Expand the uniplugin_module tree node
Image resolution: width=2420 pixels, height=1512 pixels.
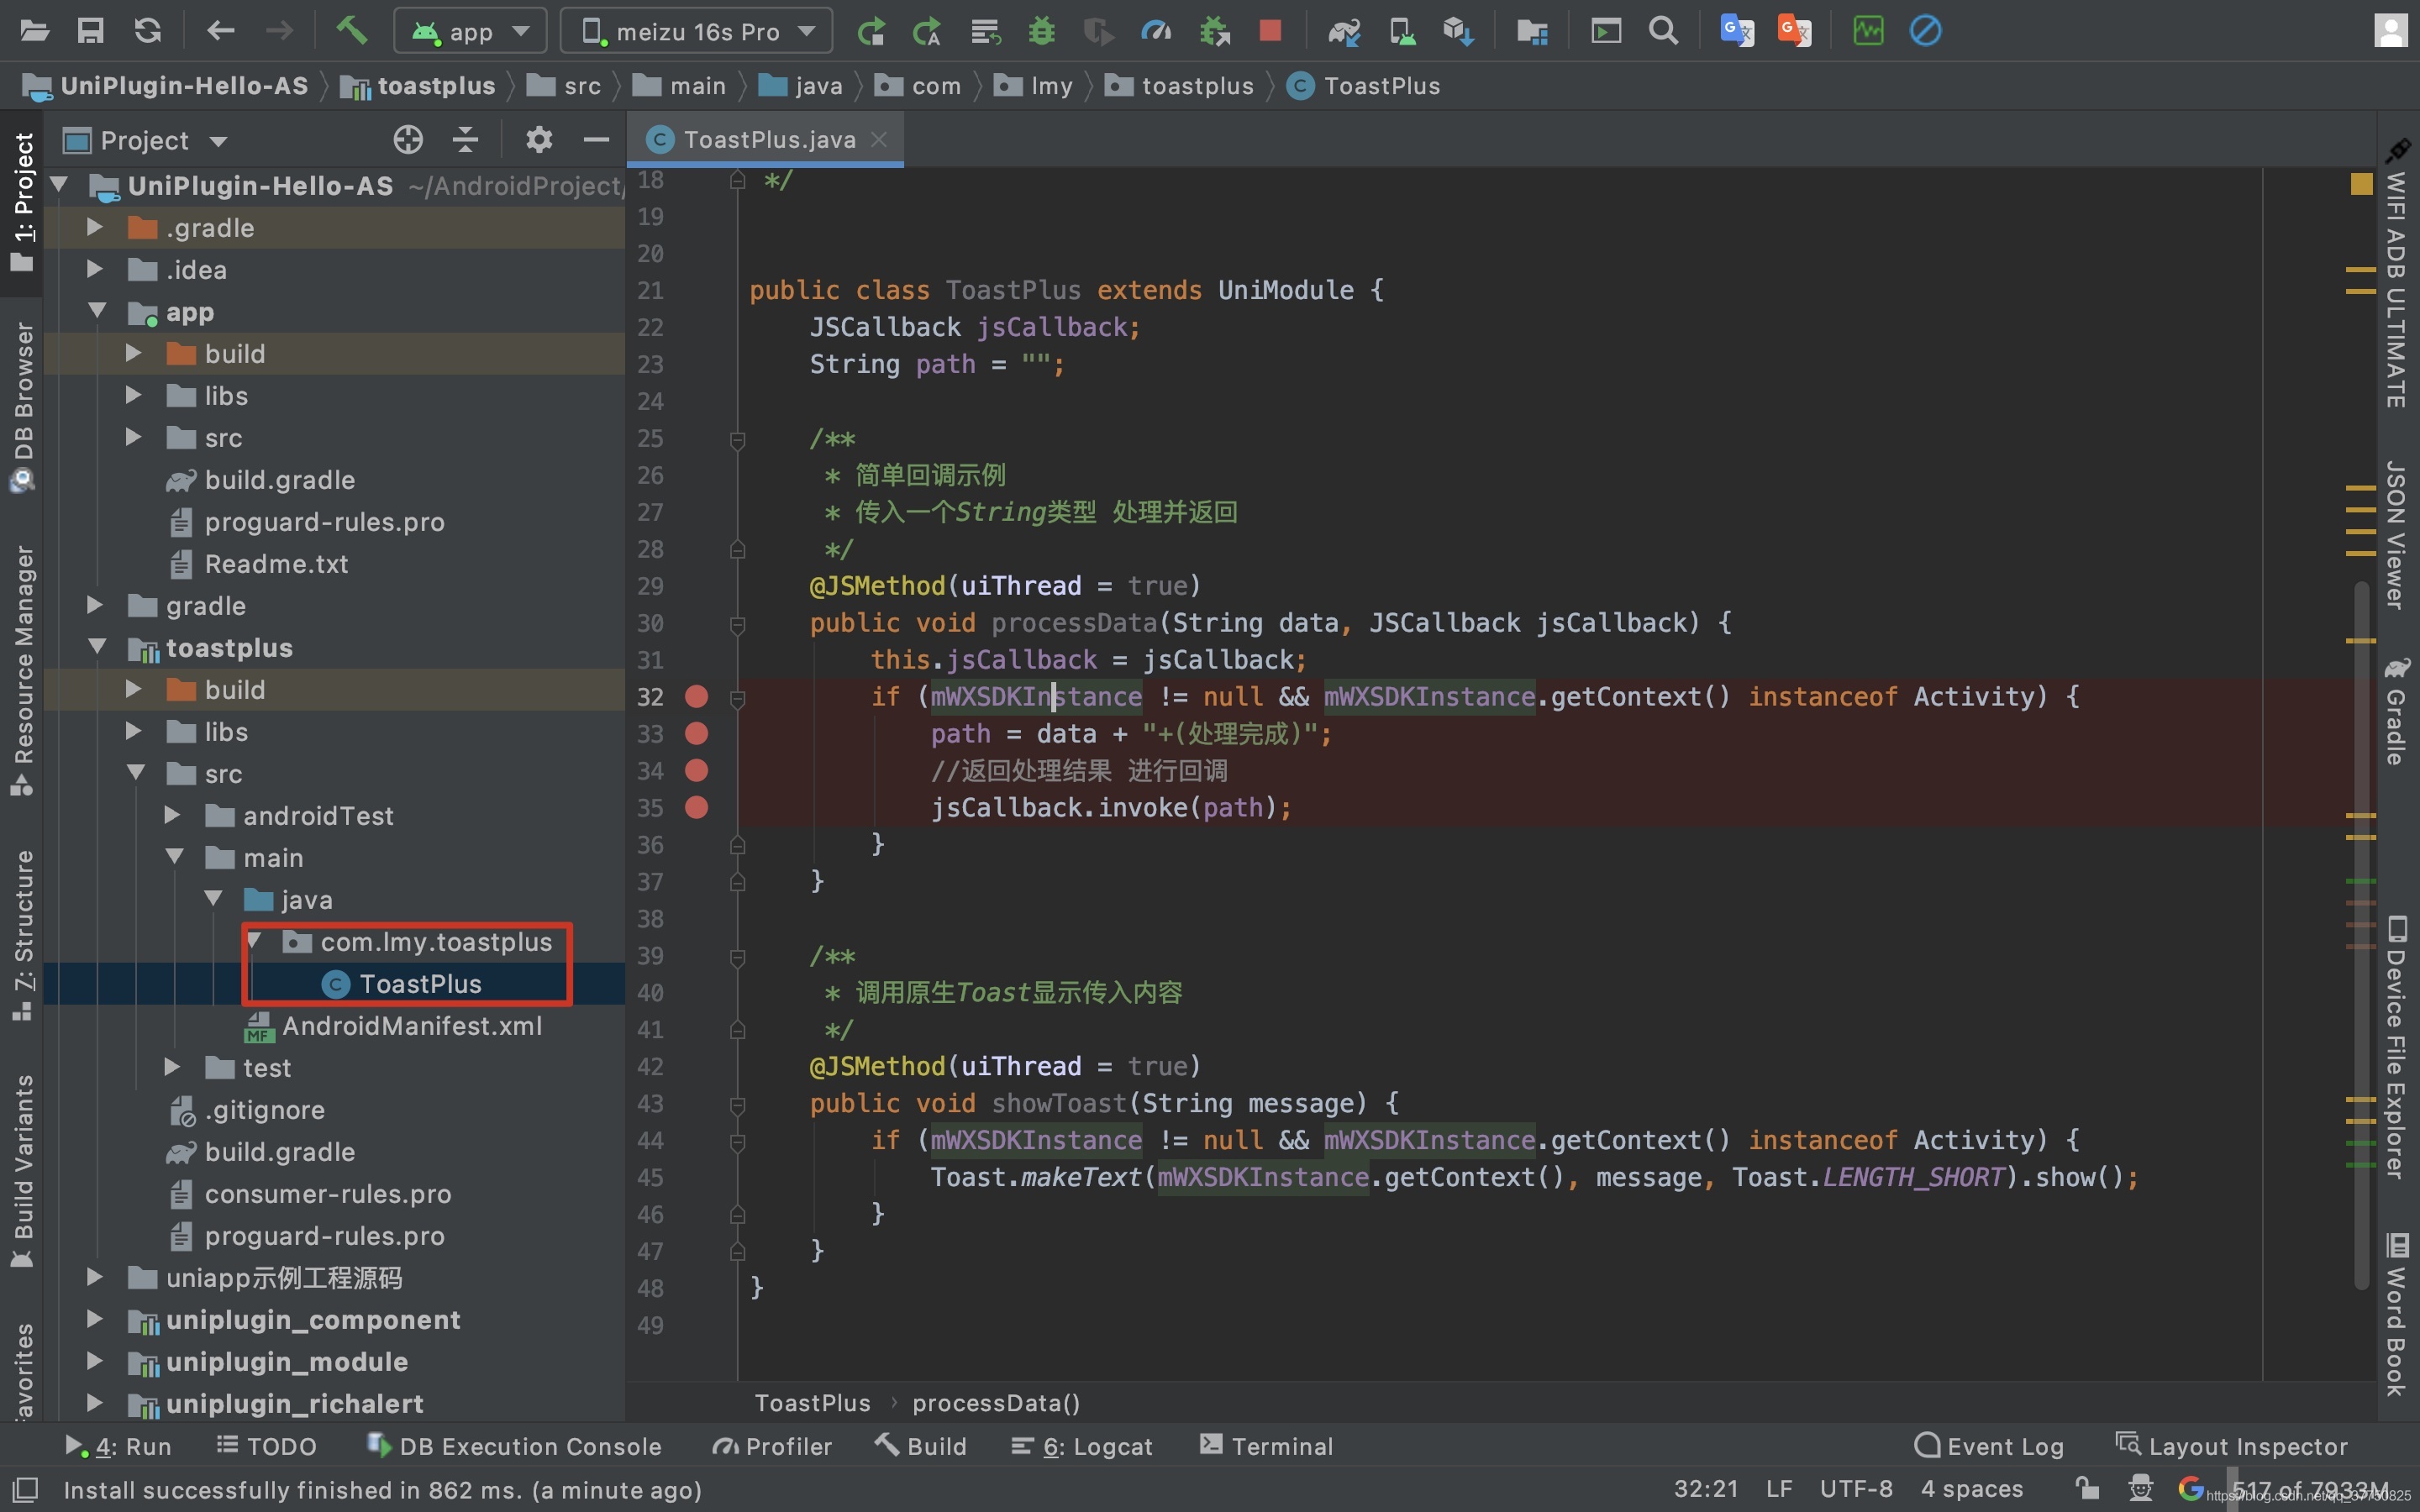pyautogui.click(x=95, y=1360)
